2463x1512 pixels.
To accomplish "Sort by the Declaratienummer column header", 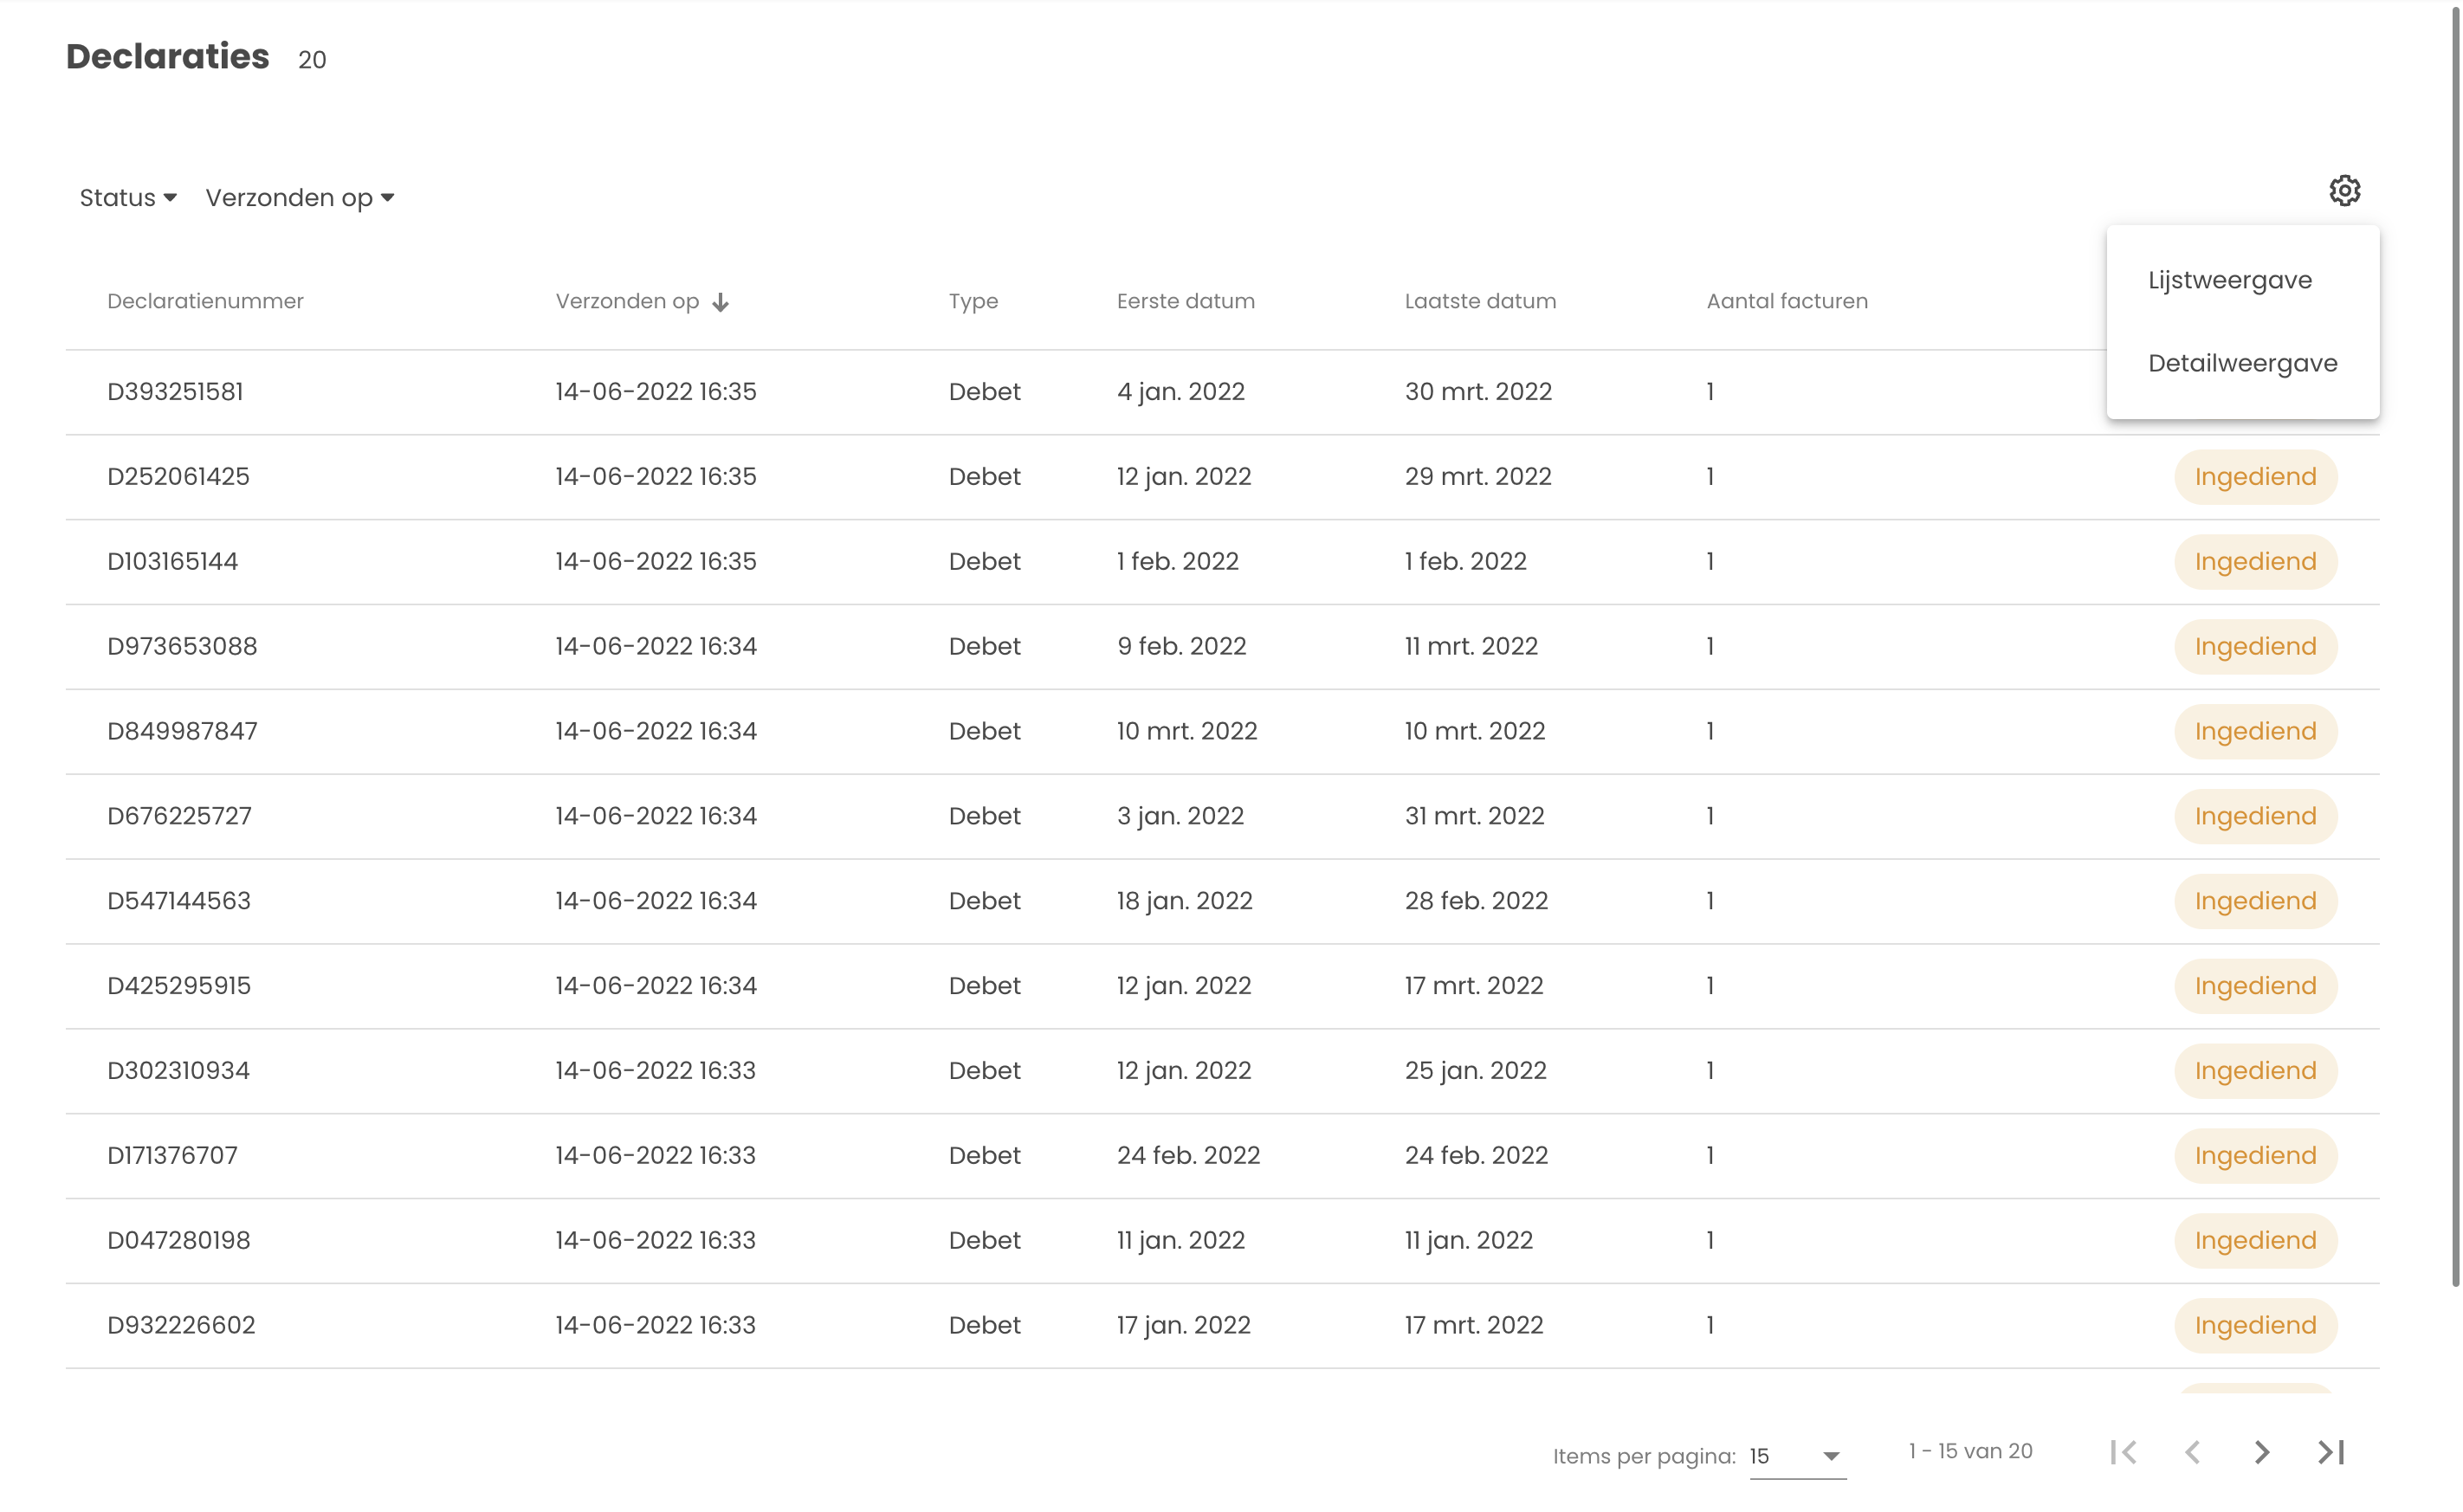I will tap(205, 301).
